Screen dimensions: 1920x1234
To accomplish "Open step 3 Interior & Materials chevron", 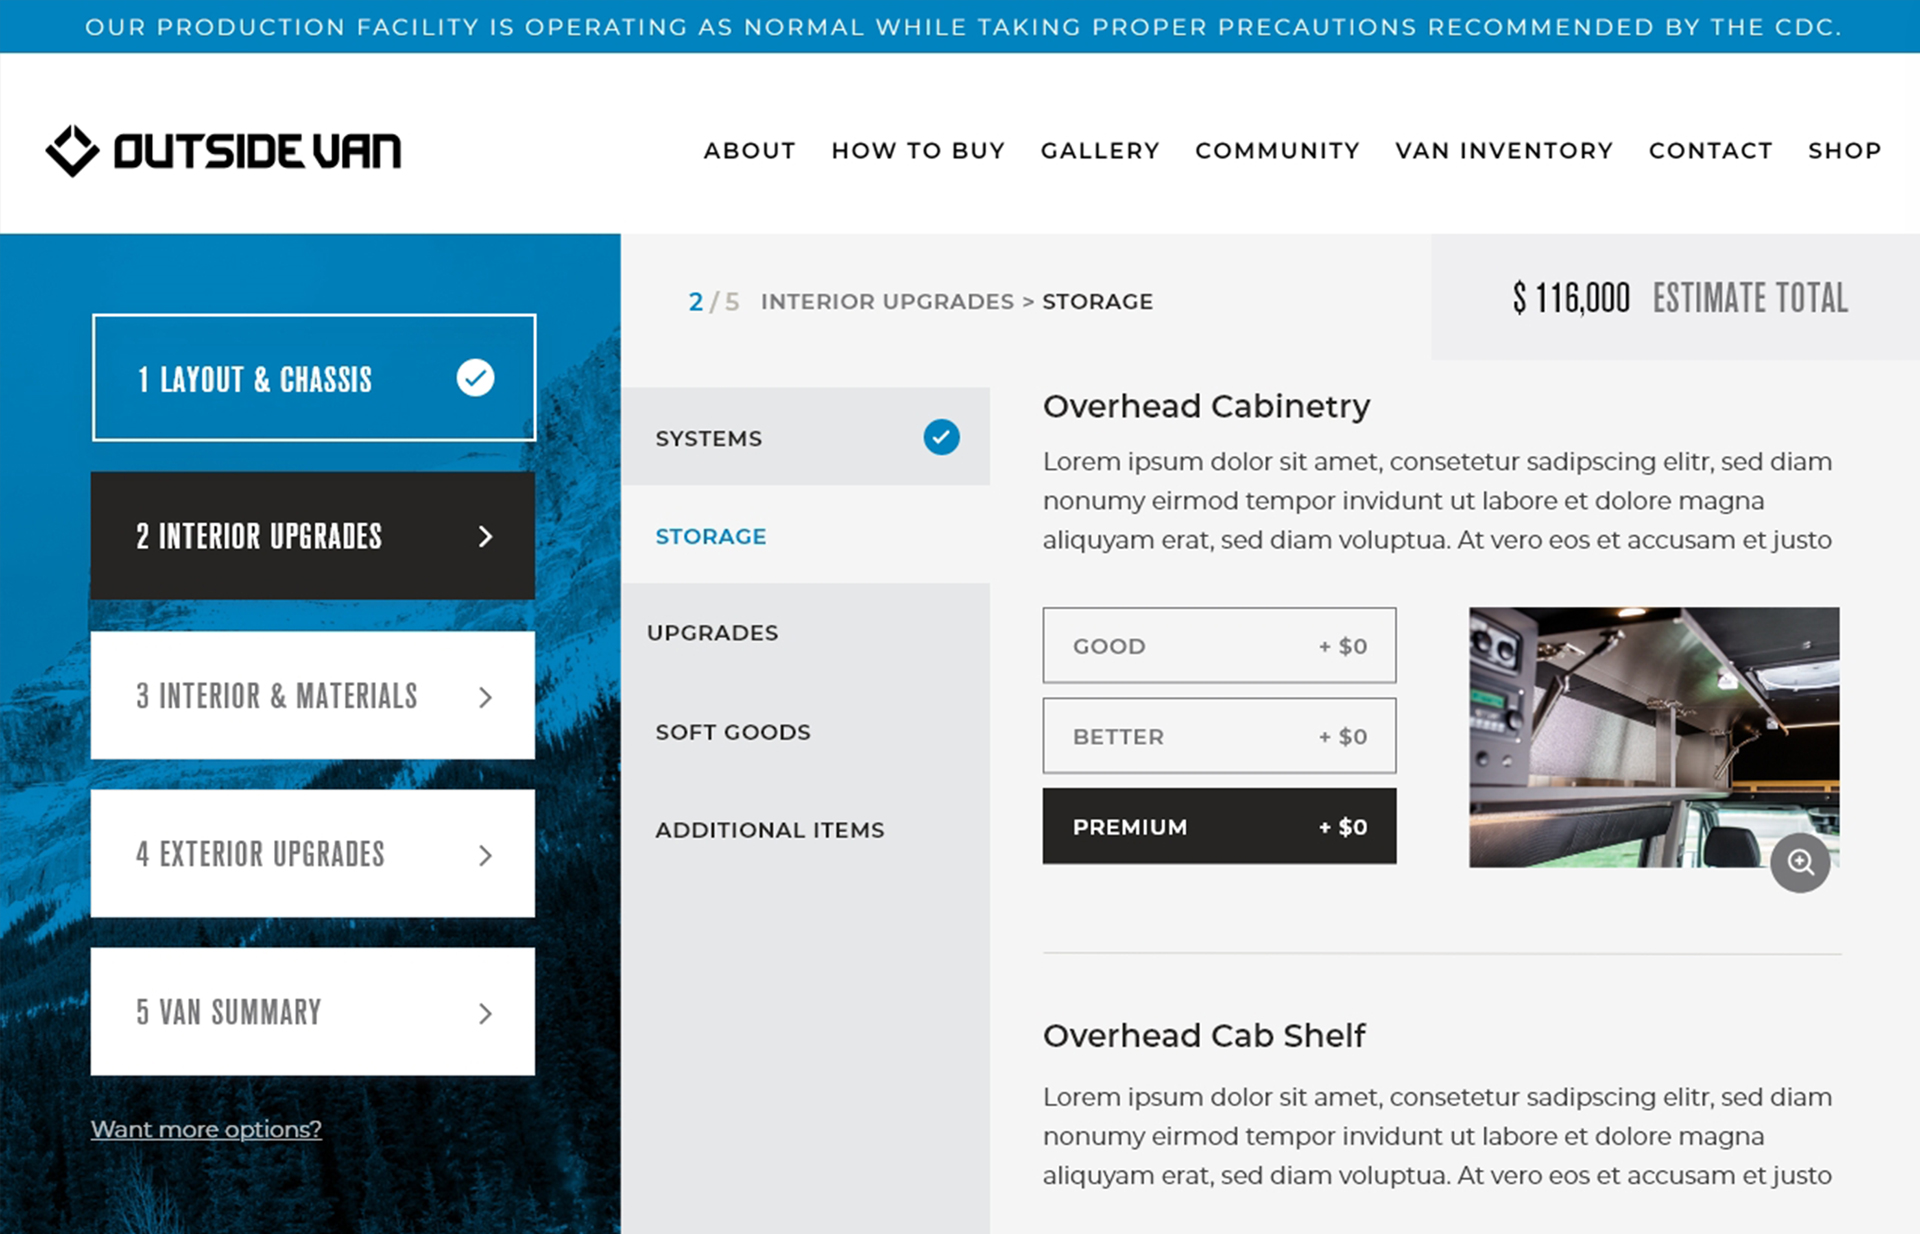I will click(485, 697).
